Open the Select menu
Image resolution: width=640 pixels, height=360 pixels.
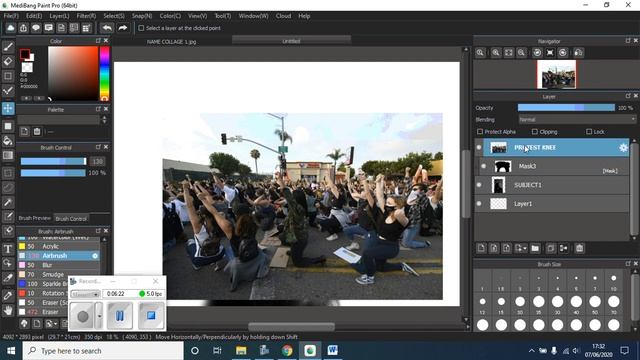pos(114,16)
